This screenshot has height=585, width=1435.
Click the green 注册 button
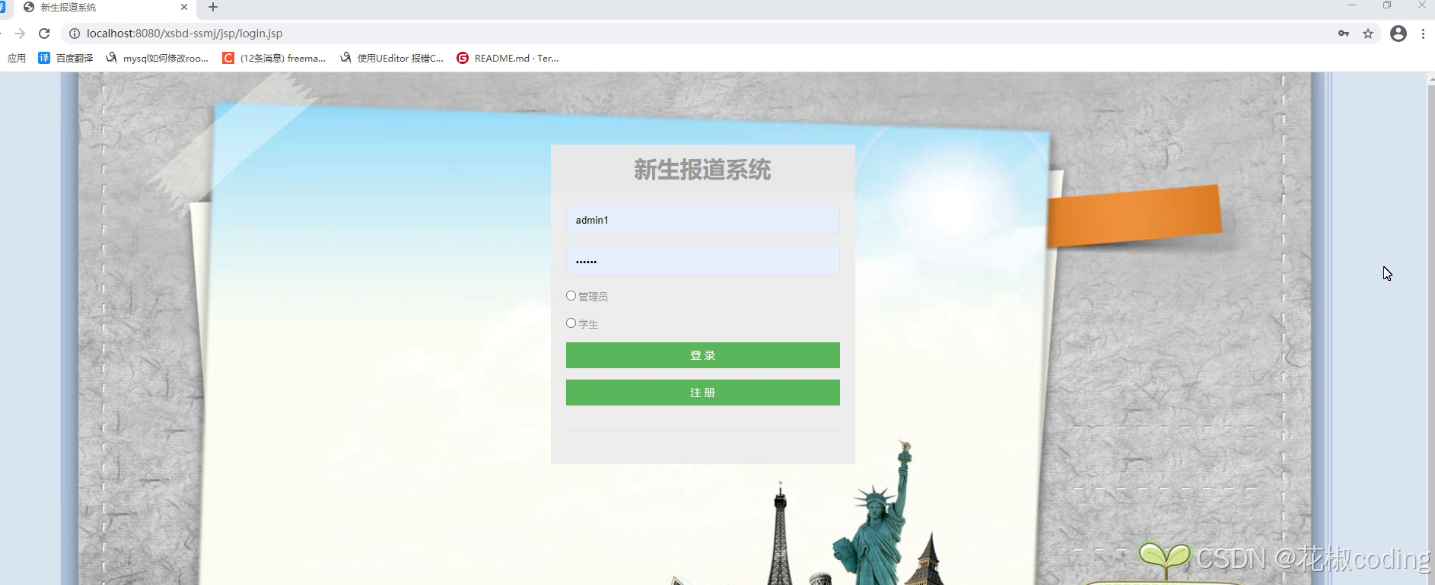702,392
